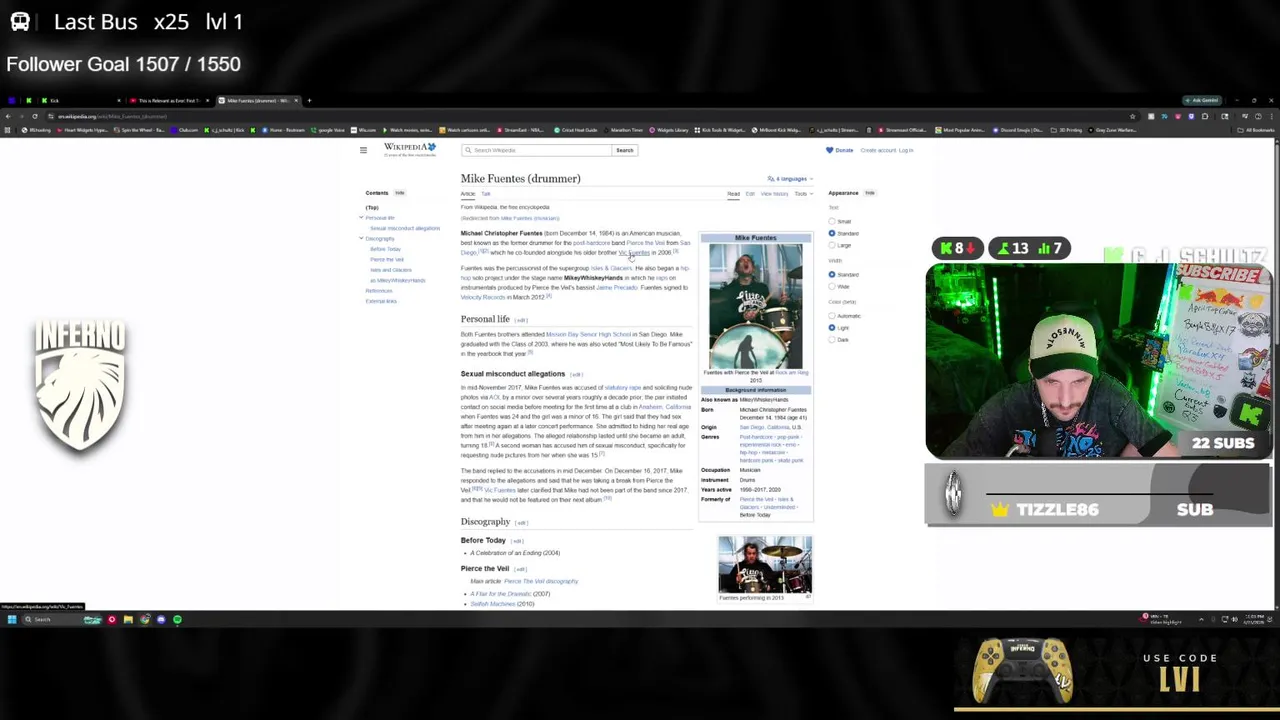
Task: Jump to External links in contents
Action: click(x=381, y=301)
